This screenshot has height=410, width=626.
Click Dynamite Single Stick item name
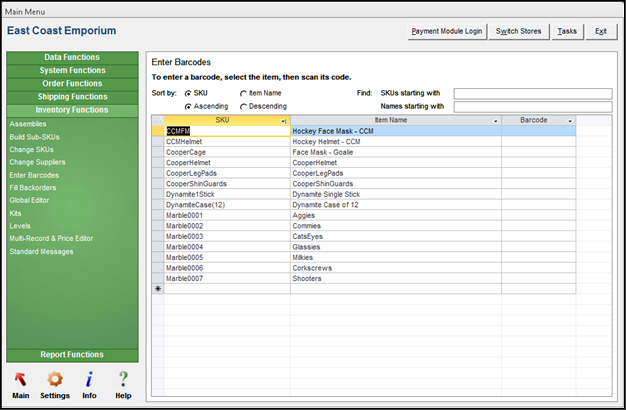pos(326,194)
